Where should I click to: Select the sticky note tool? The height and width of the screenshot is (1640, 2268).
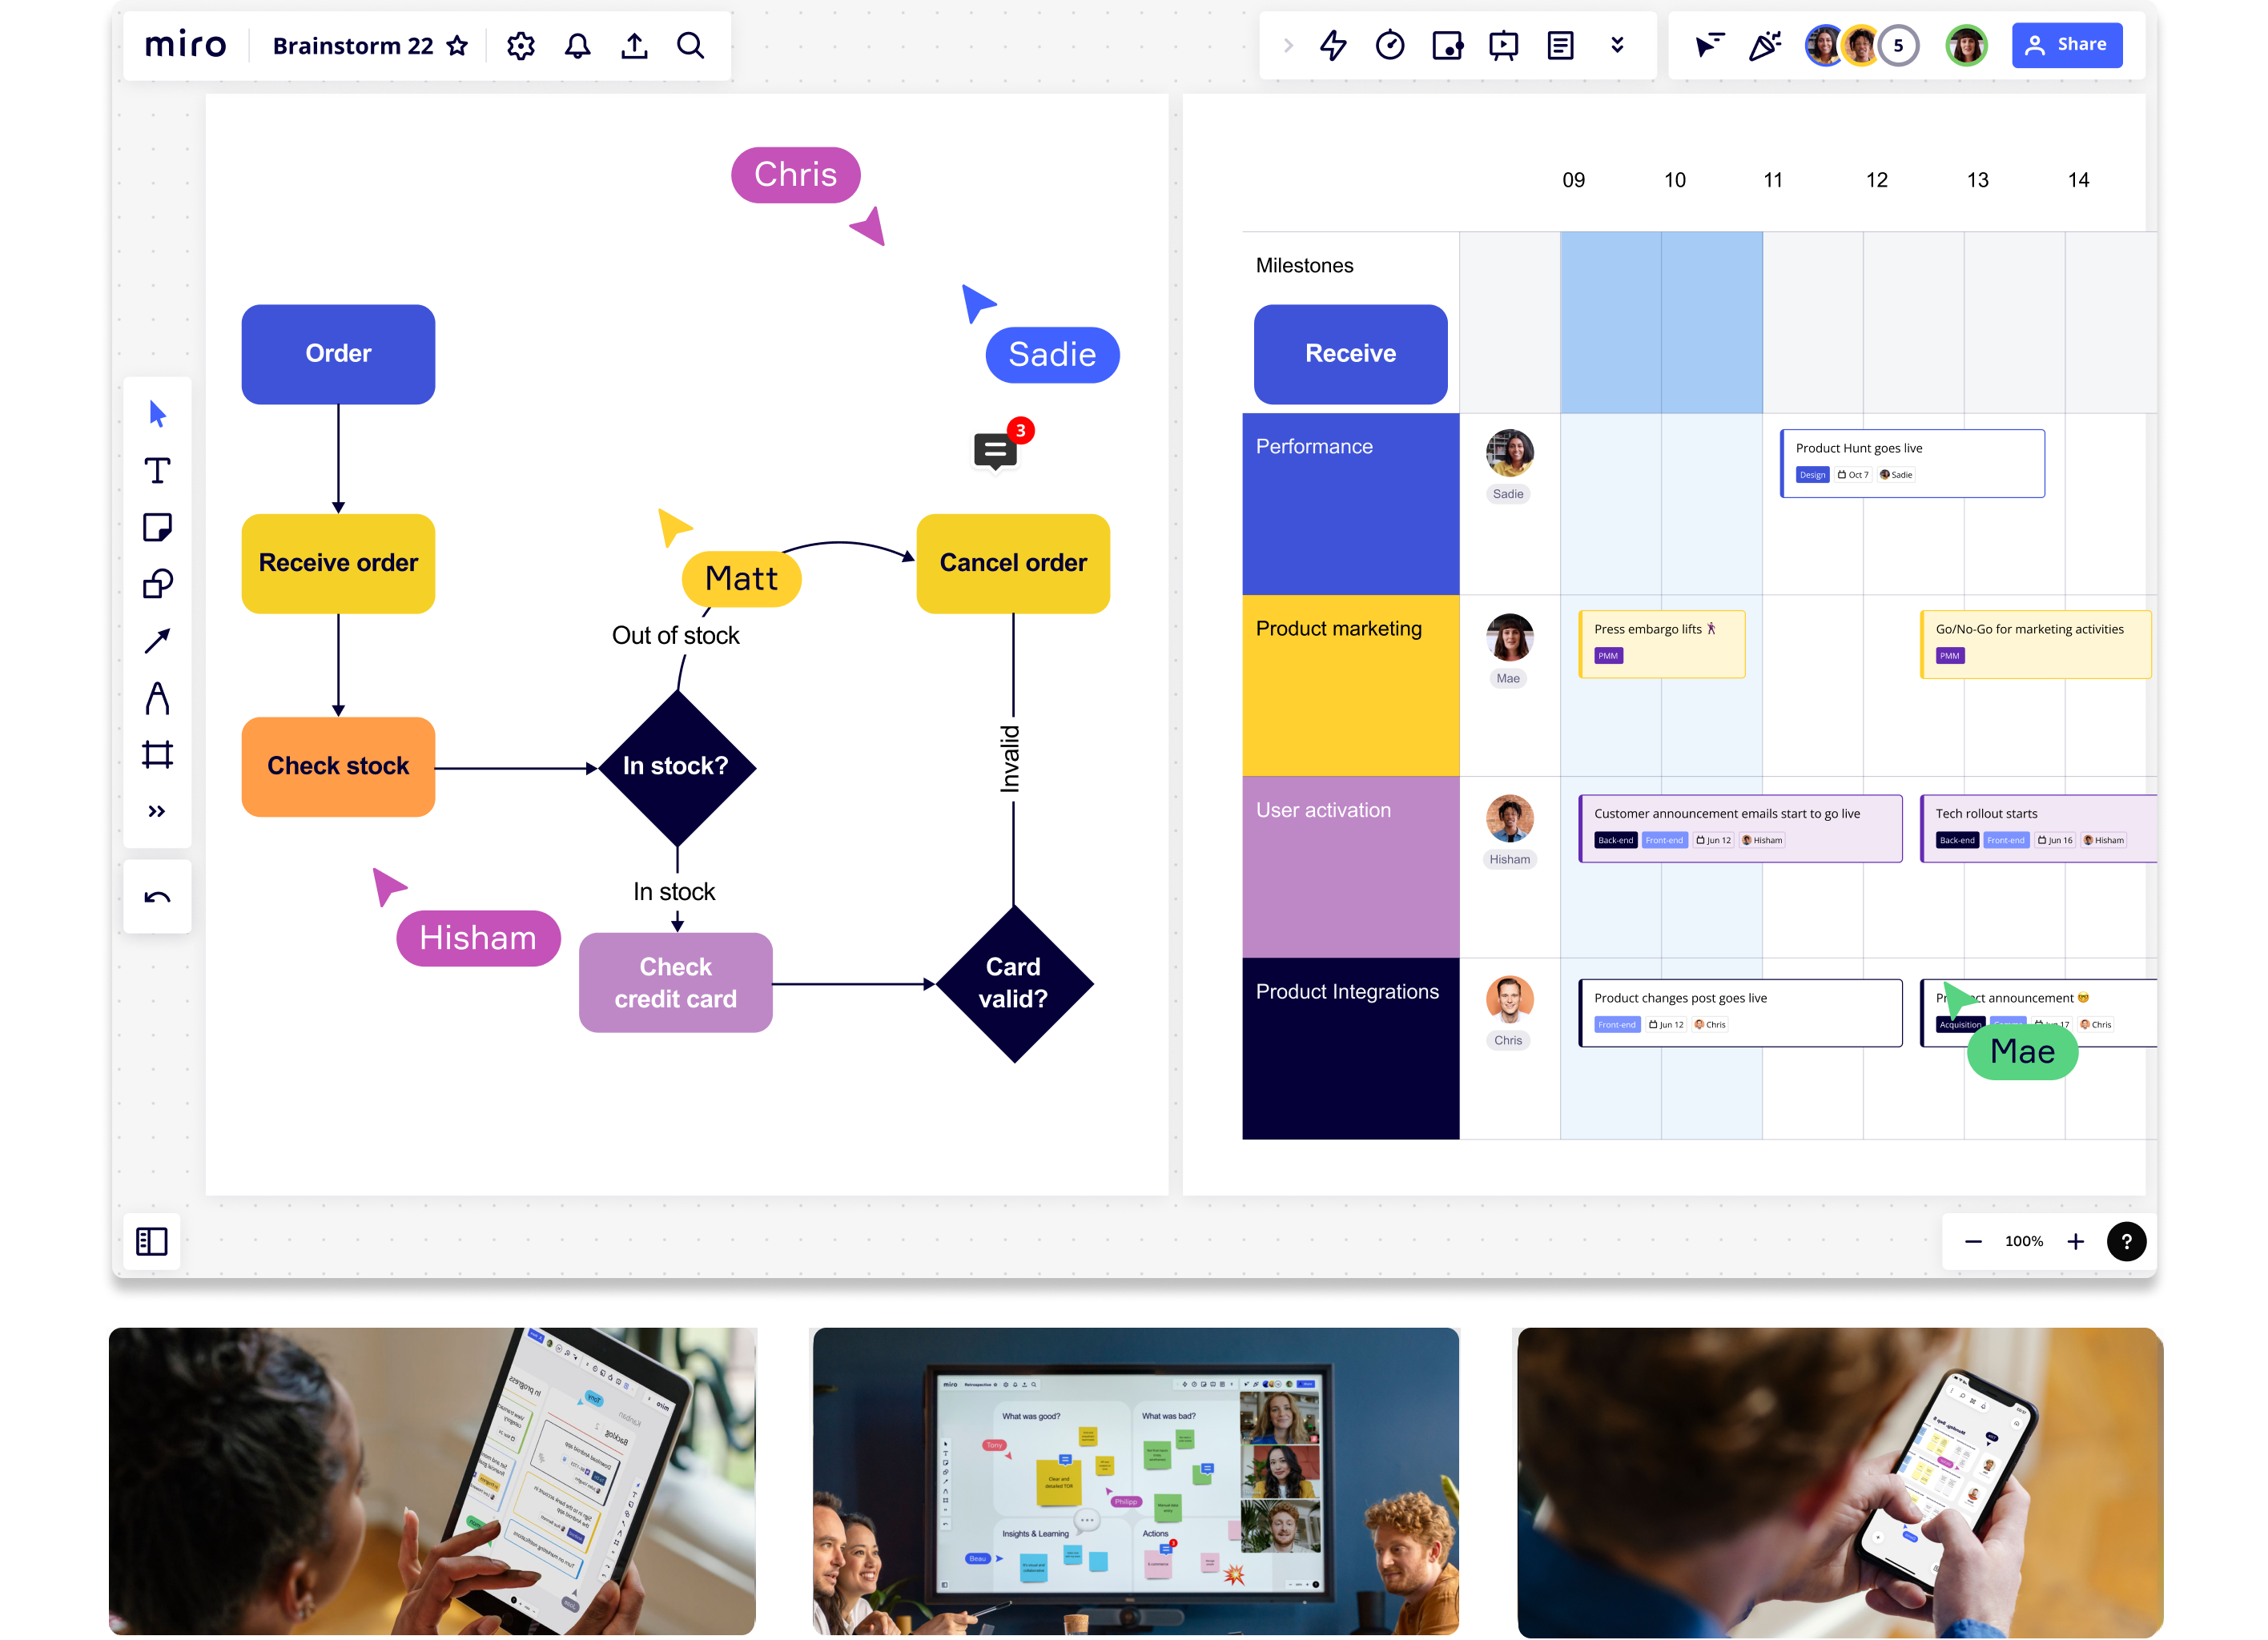[x=157, y=529]
